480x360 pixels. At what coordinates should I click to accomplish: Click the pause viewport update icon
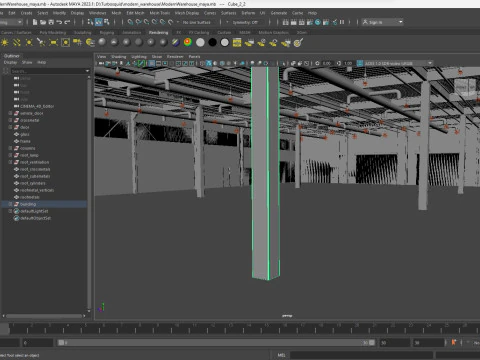[x=342, y=22]
